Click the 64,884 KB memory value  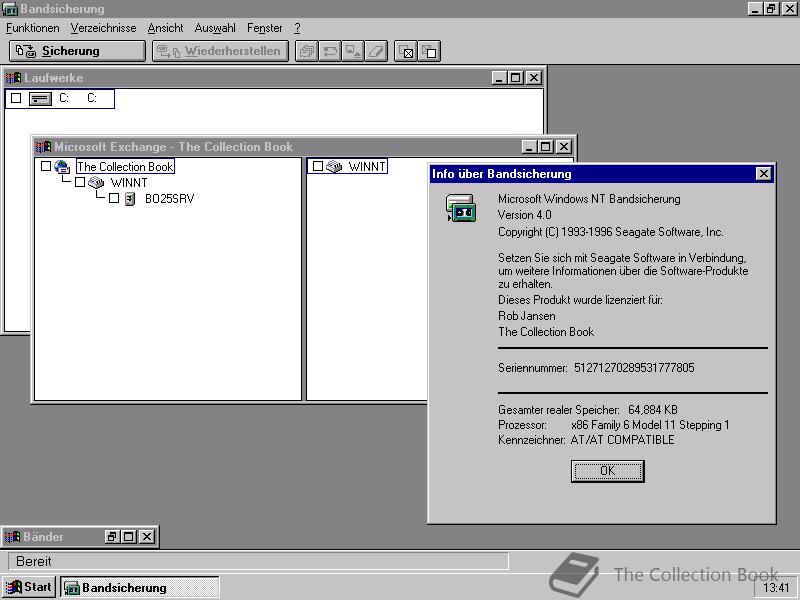click(x=653, y=410)
